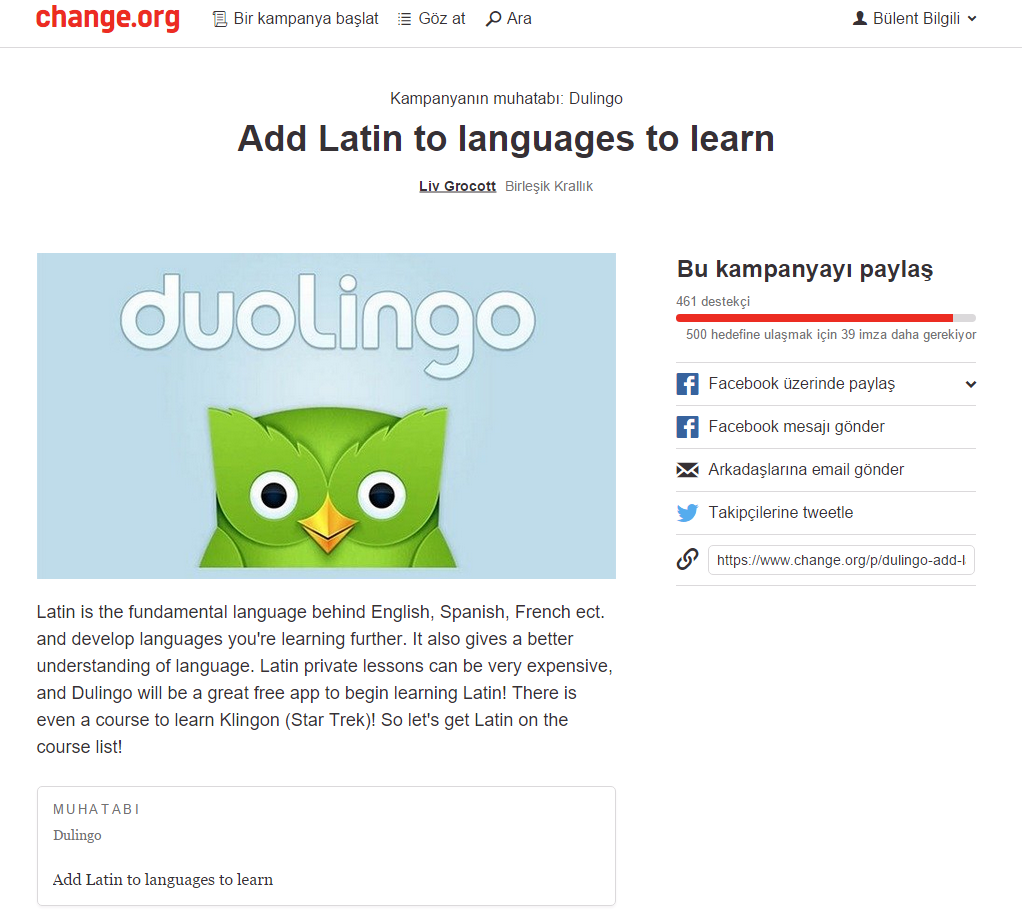Click the chain link icon
1022x924 pixels.
(688, 559)
